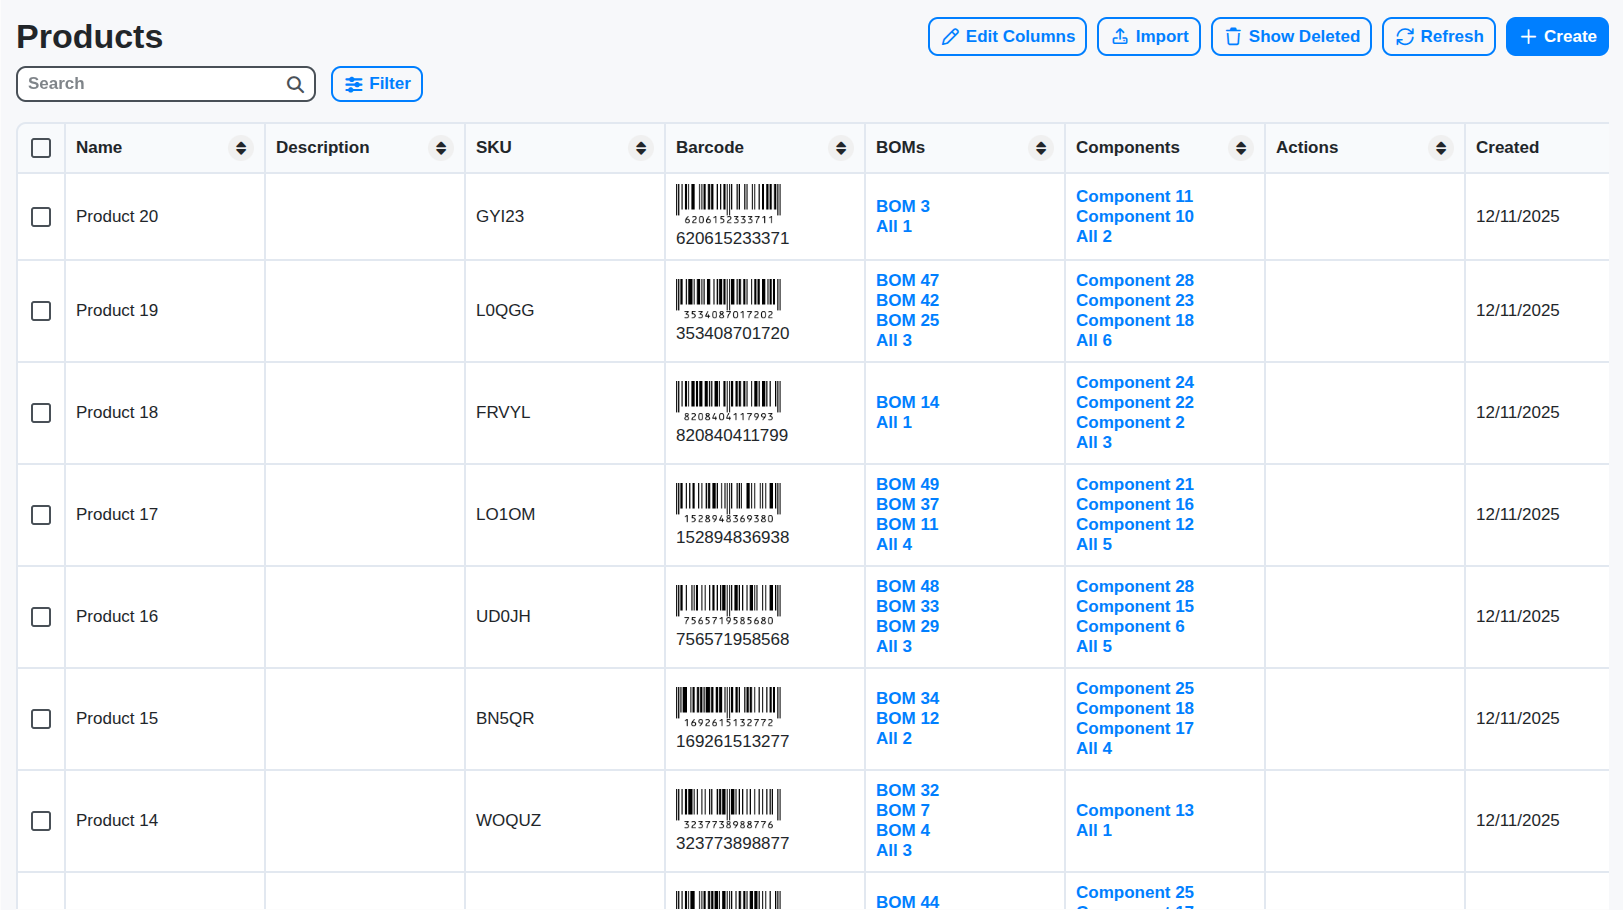Check the checkbox for Product 20
This screenshot has width=1623, height=910.
click(41, 216)
